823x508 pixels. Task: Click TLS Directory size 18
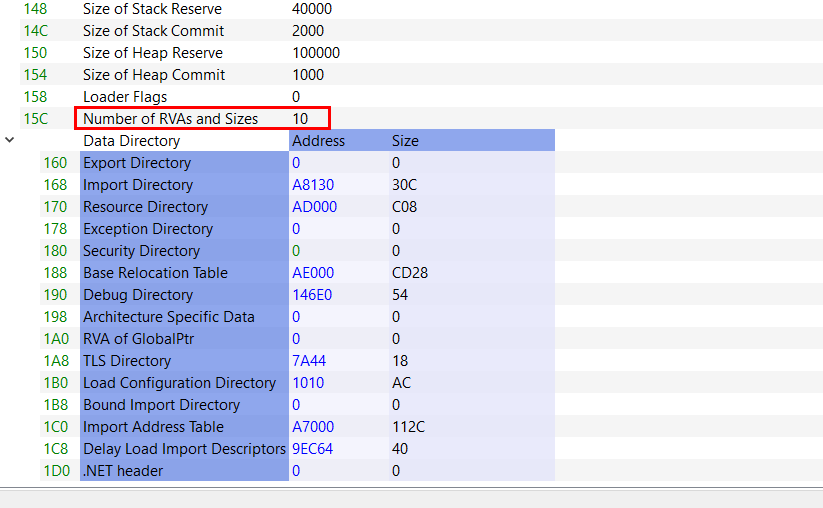[400, 362]
